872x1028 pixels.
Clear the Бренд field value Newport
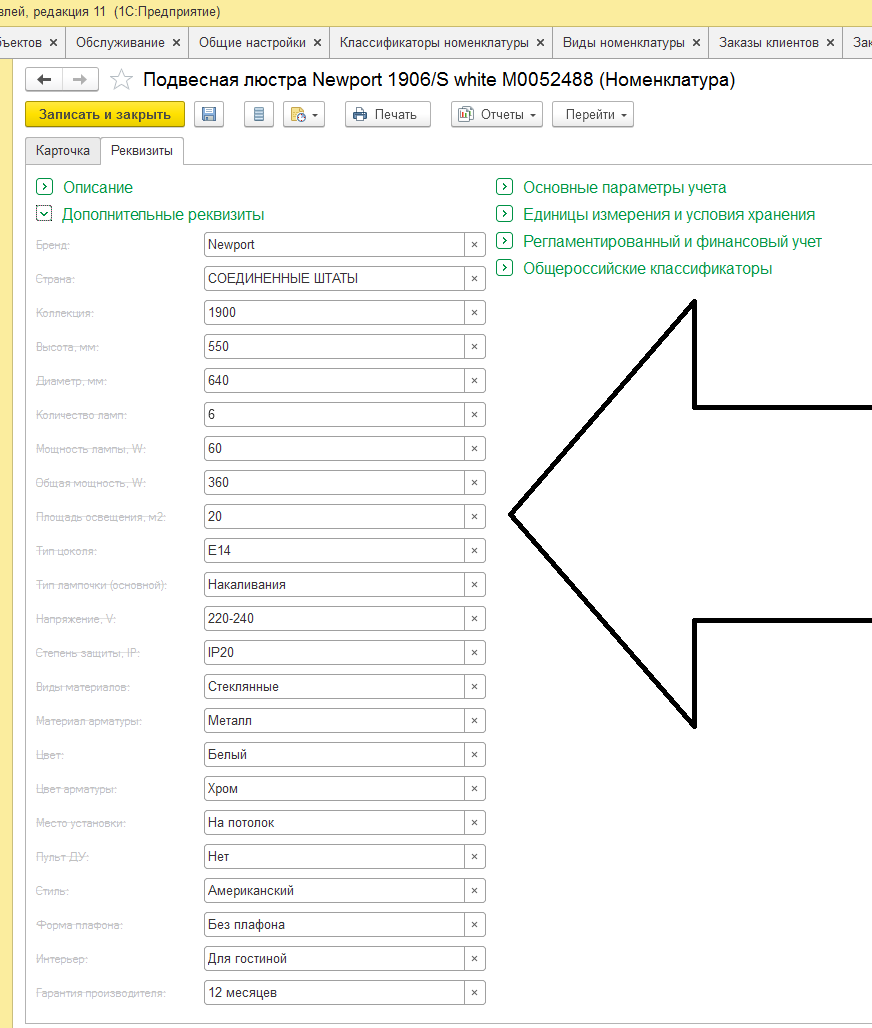(474, 245)
